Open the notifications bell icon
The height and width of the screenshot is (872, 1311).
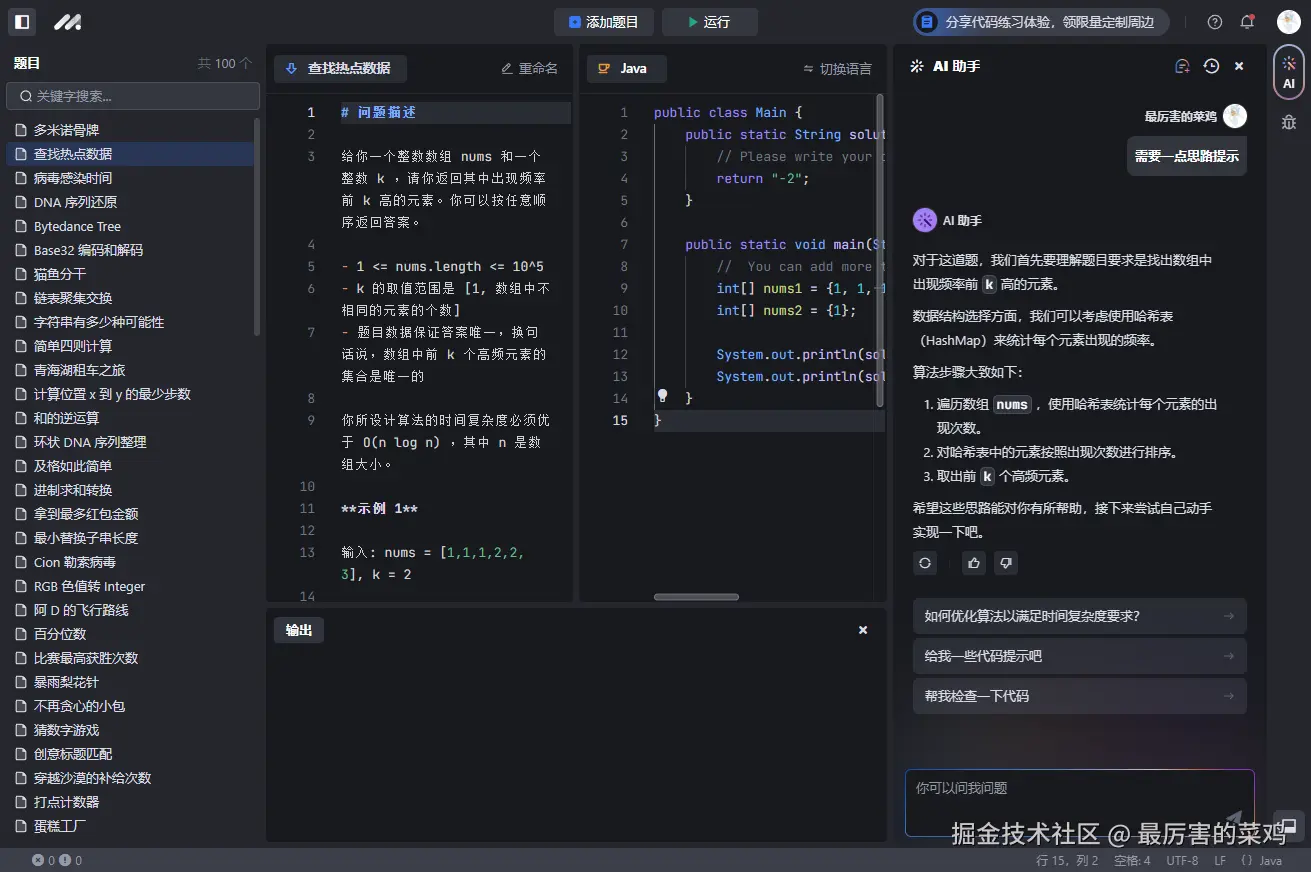(x=1247, y=22)
